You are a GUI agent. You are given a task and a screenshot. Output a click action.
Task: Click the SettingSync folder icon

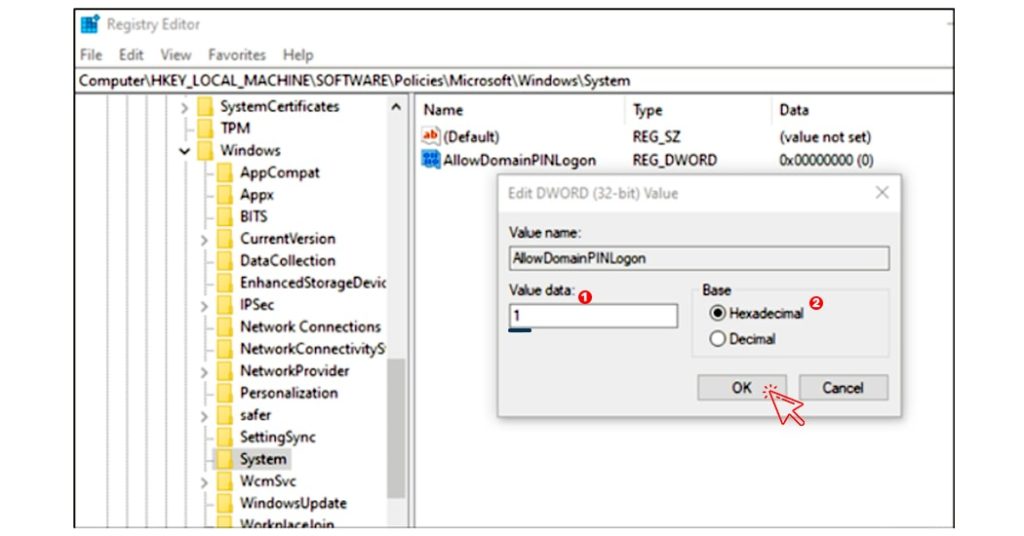click(x=225, y=437)
